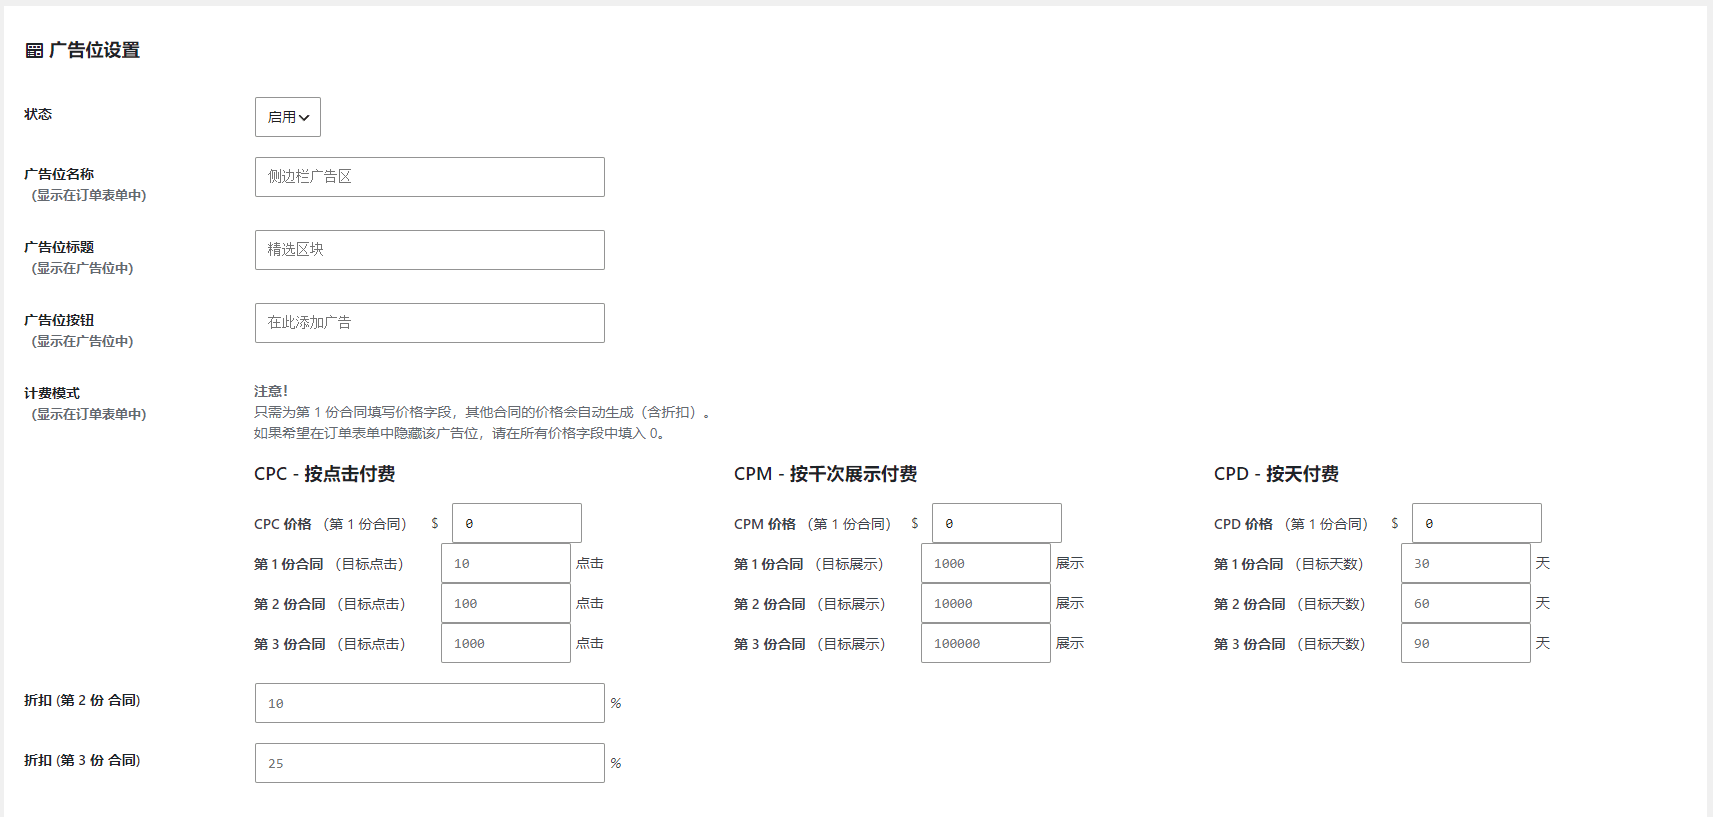This screenshot has width=1713, height=817.
Task: Click the 注意! notice text
Action: 271,391
